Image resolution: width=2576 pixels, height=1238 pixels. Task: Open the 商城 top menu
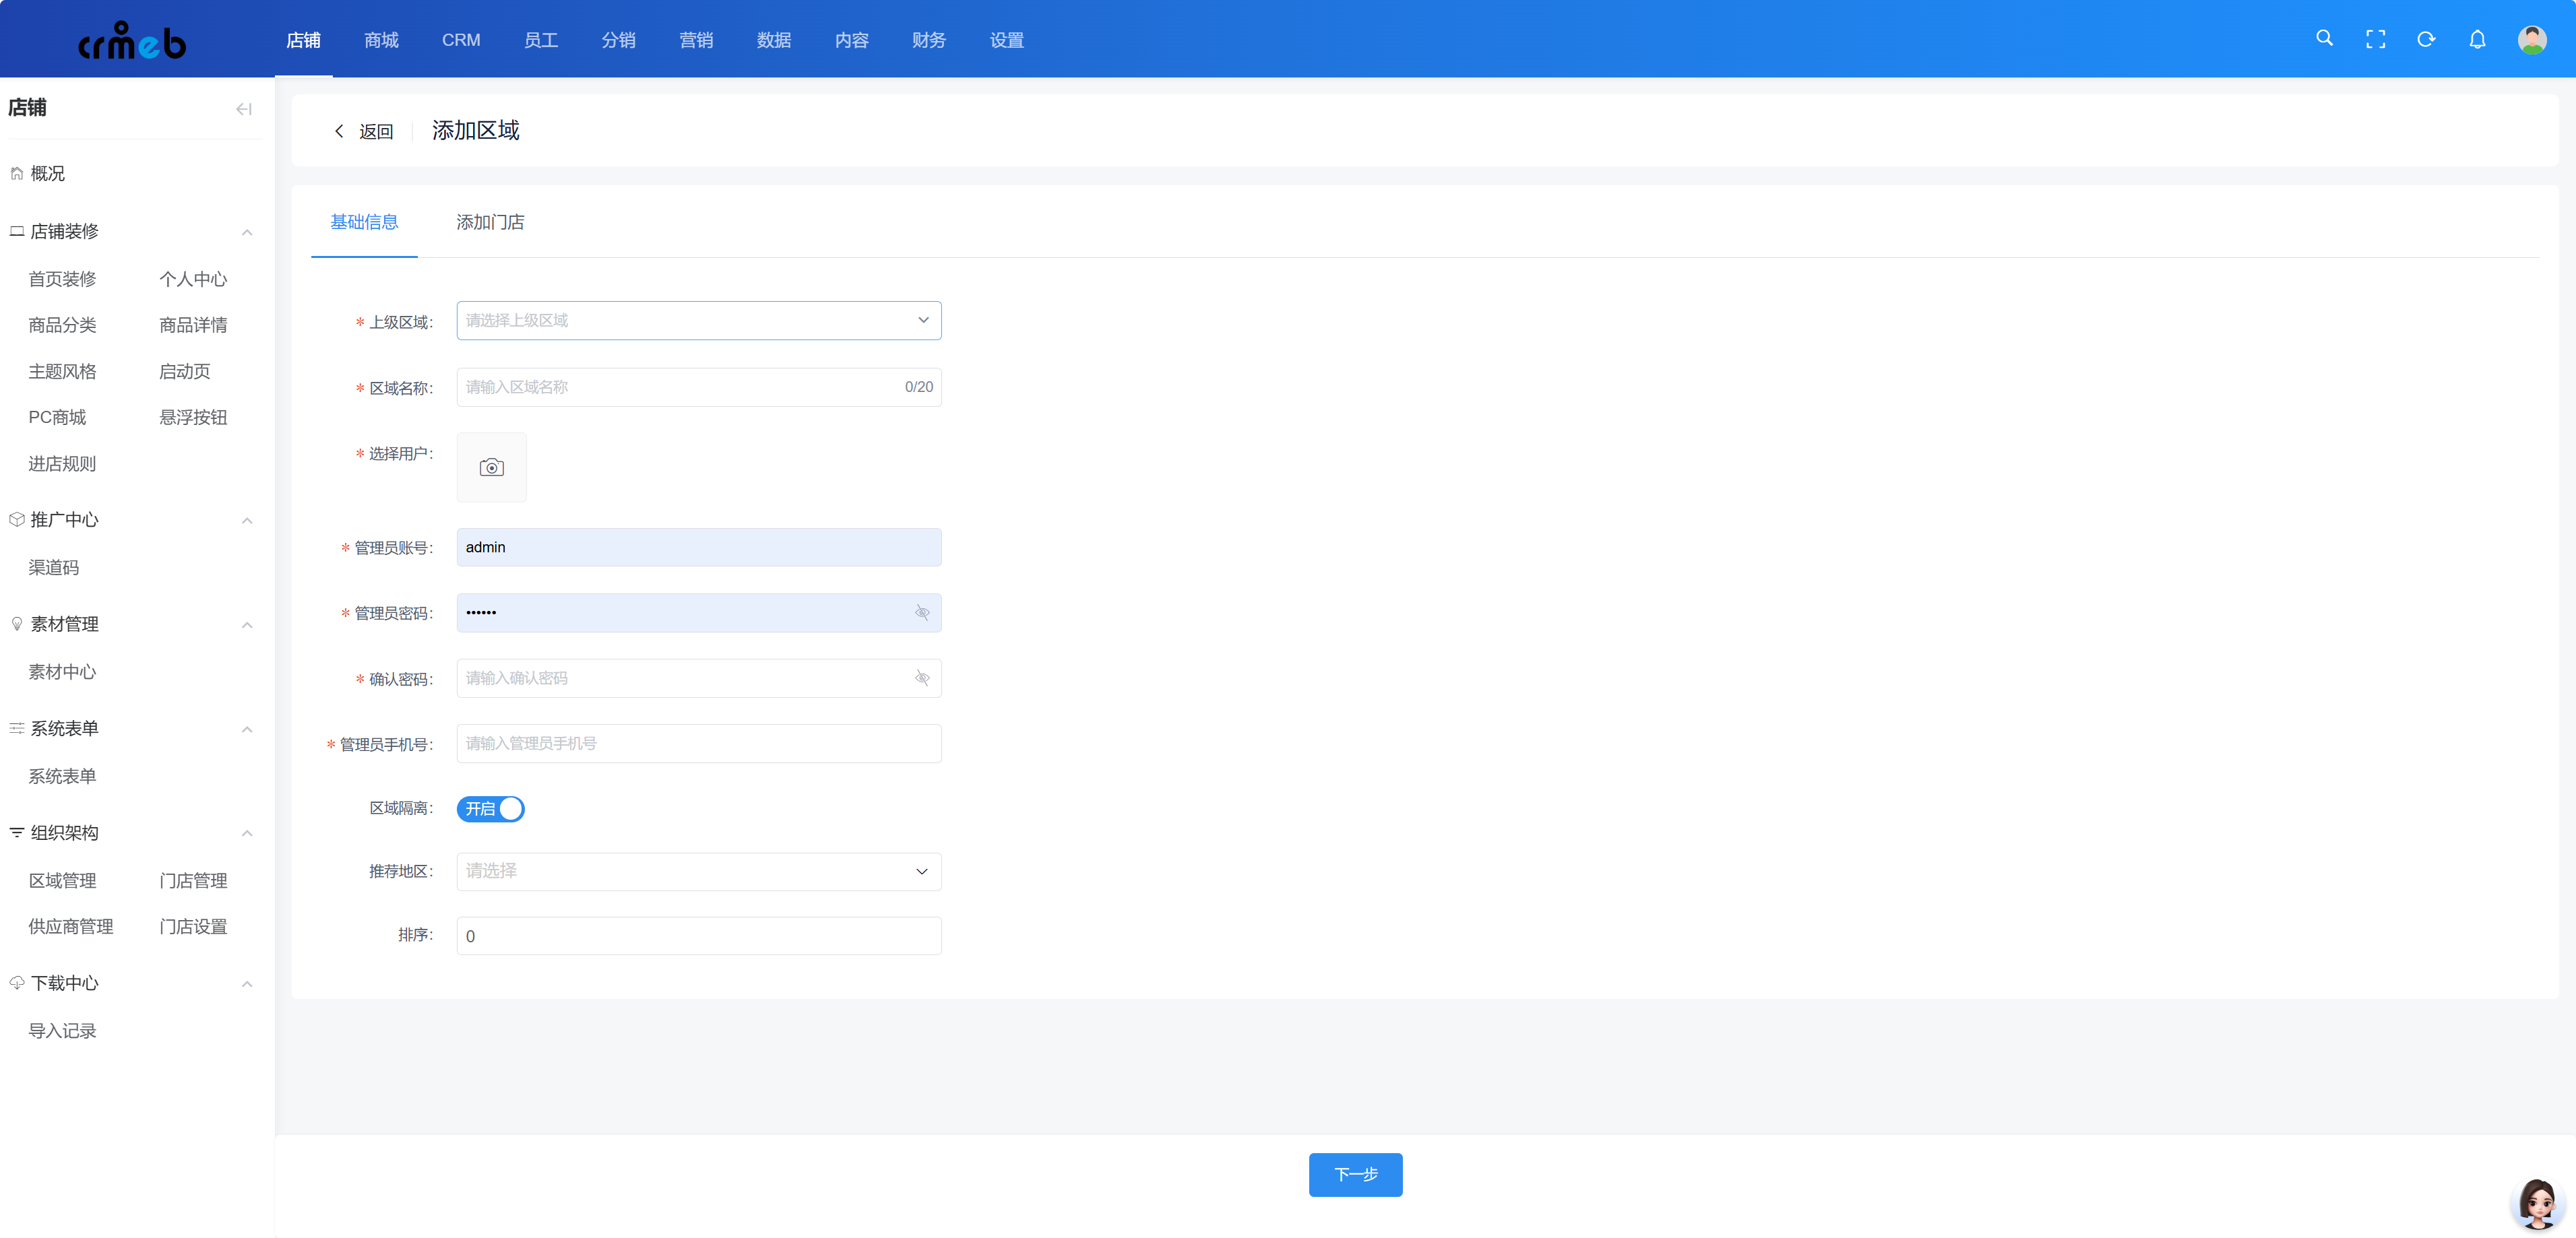click(x=381, y=40)
